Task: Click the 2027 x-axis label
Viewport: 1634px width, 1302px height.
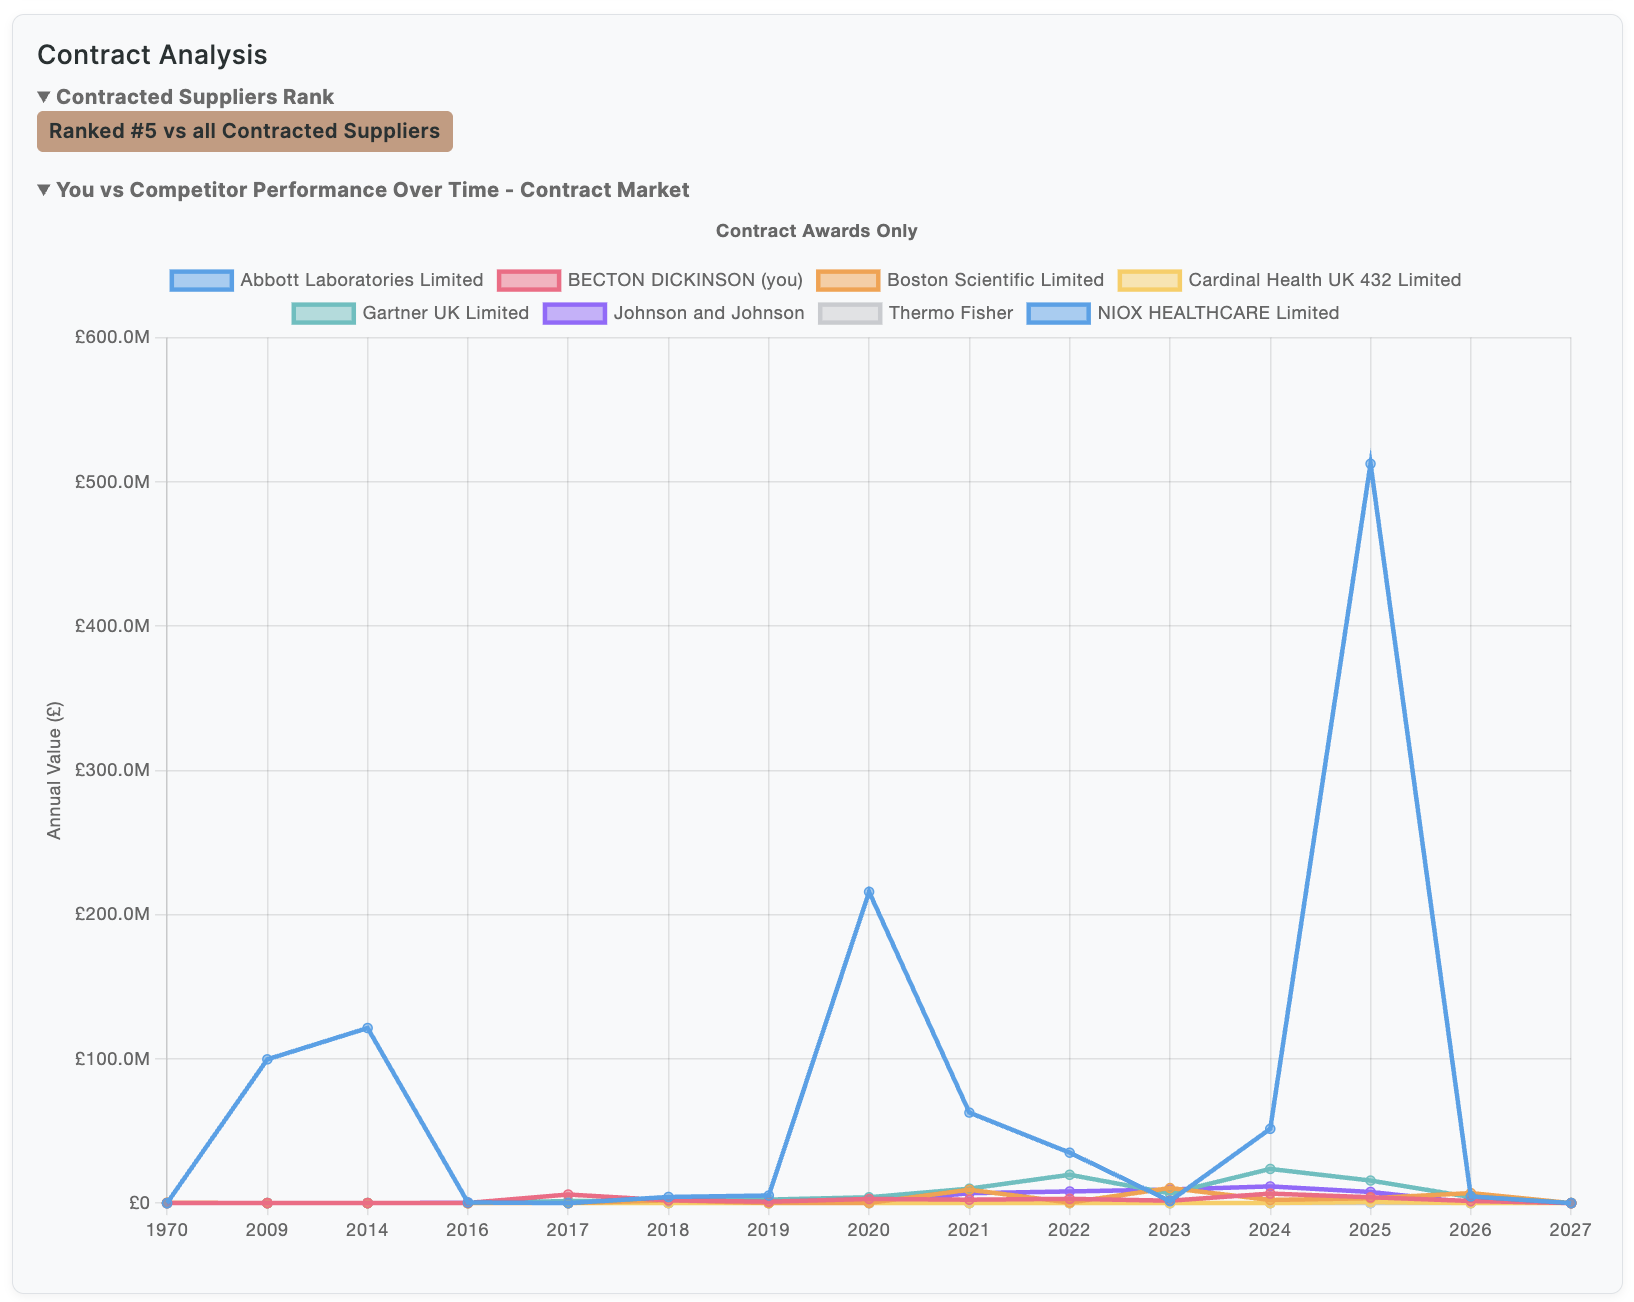Action: pos(1570,1230)
